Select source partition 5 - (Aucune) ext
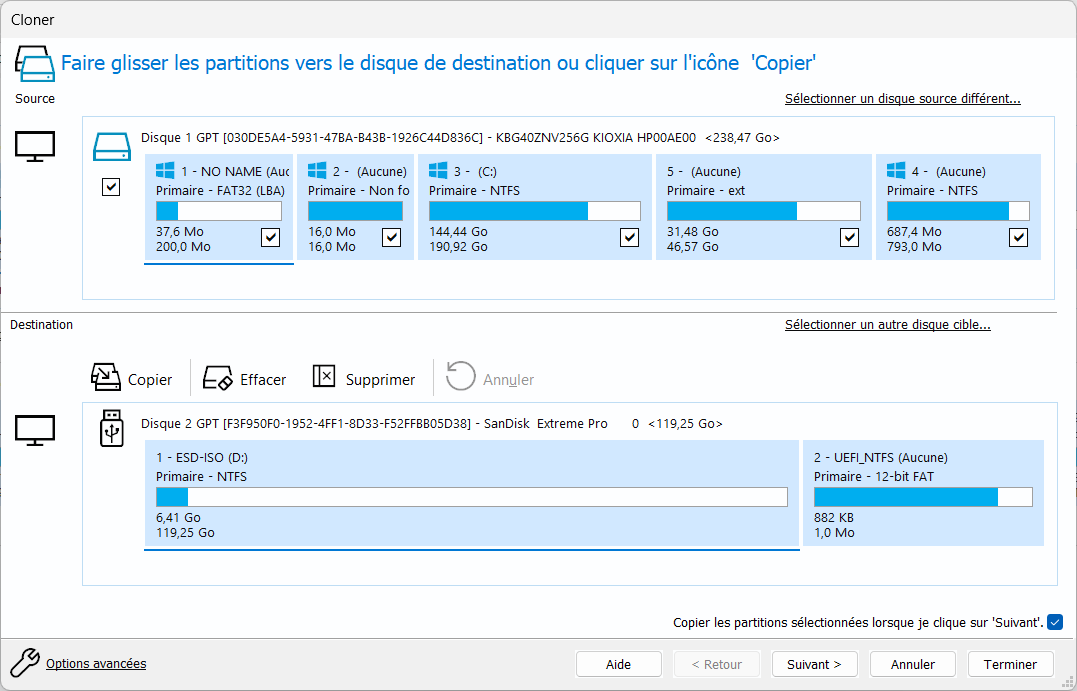 [x=764, y=207]
